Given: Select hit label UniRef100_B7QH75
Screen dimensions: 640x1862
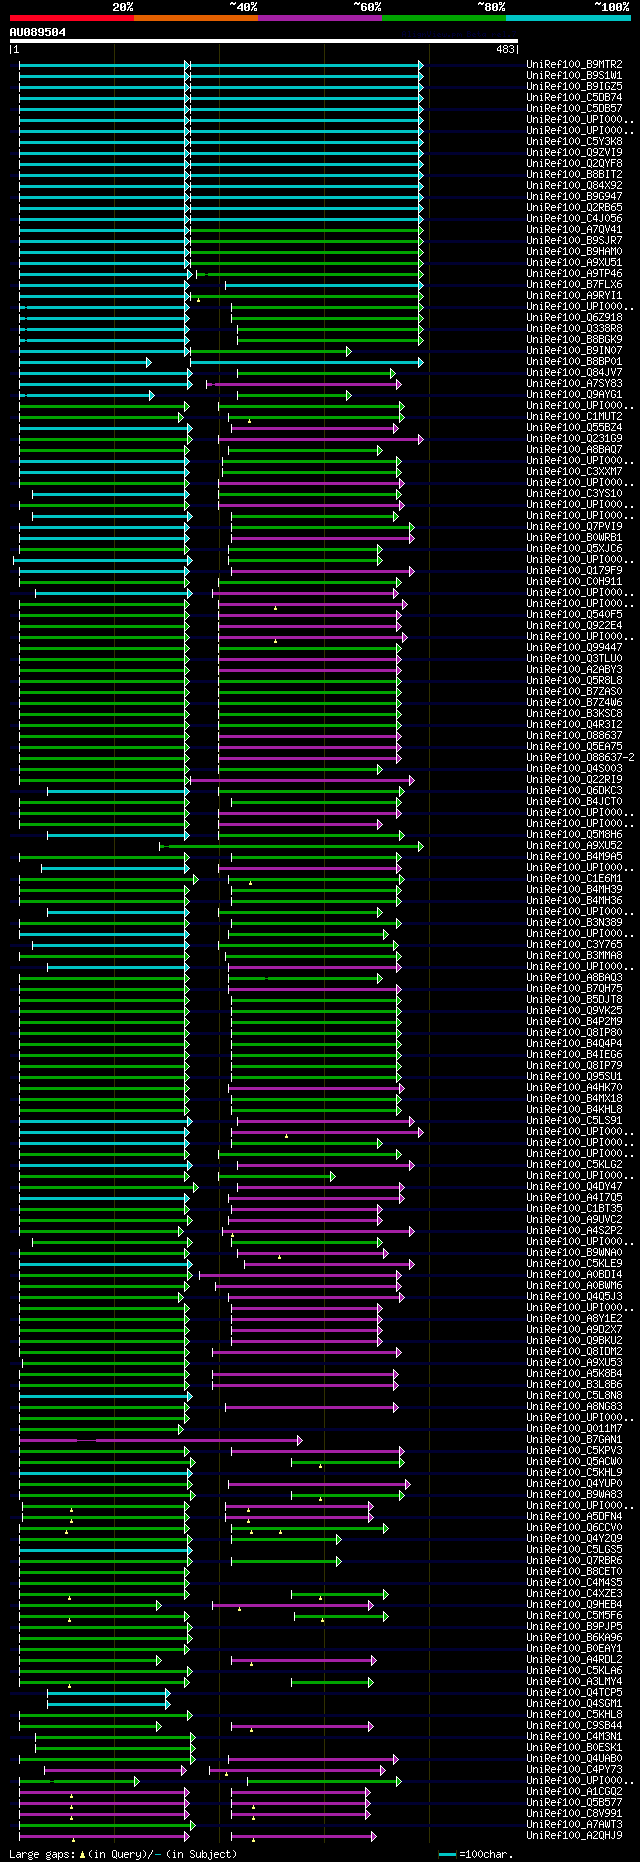Looking at the screenshot, I should coord(574,989).
